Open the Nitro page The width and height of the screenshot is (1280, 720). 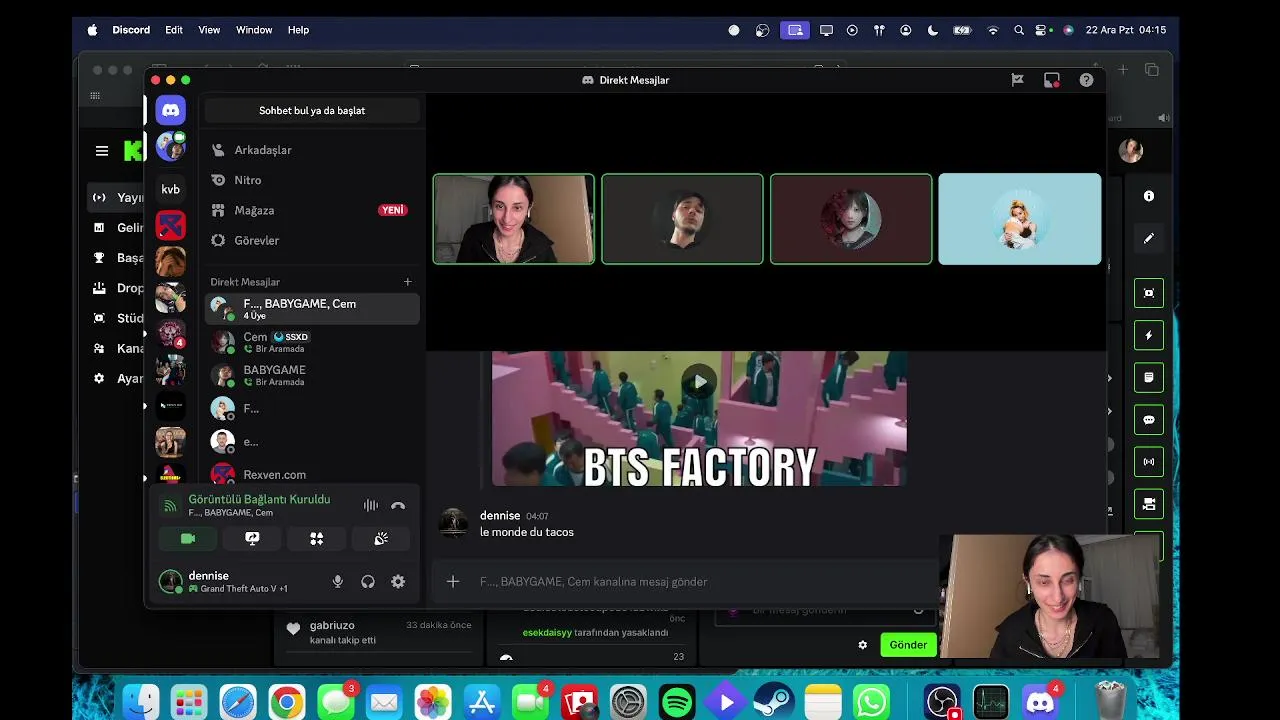(x=312, y=180)
